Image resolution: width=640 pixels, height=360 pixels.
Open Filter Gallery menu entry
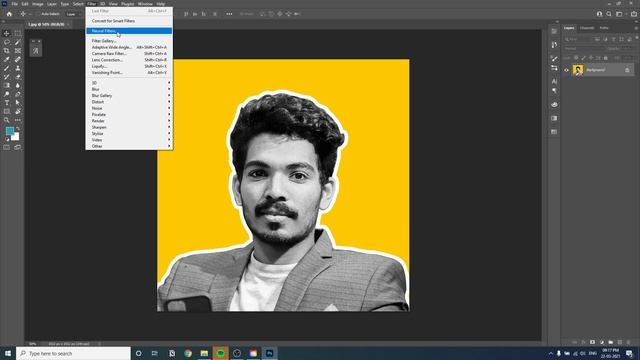[x=129, y=41]
